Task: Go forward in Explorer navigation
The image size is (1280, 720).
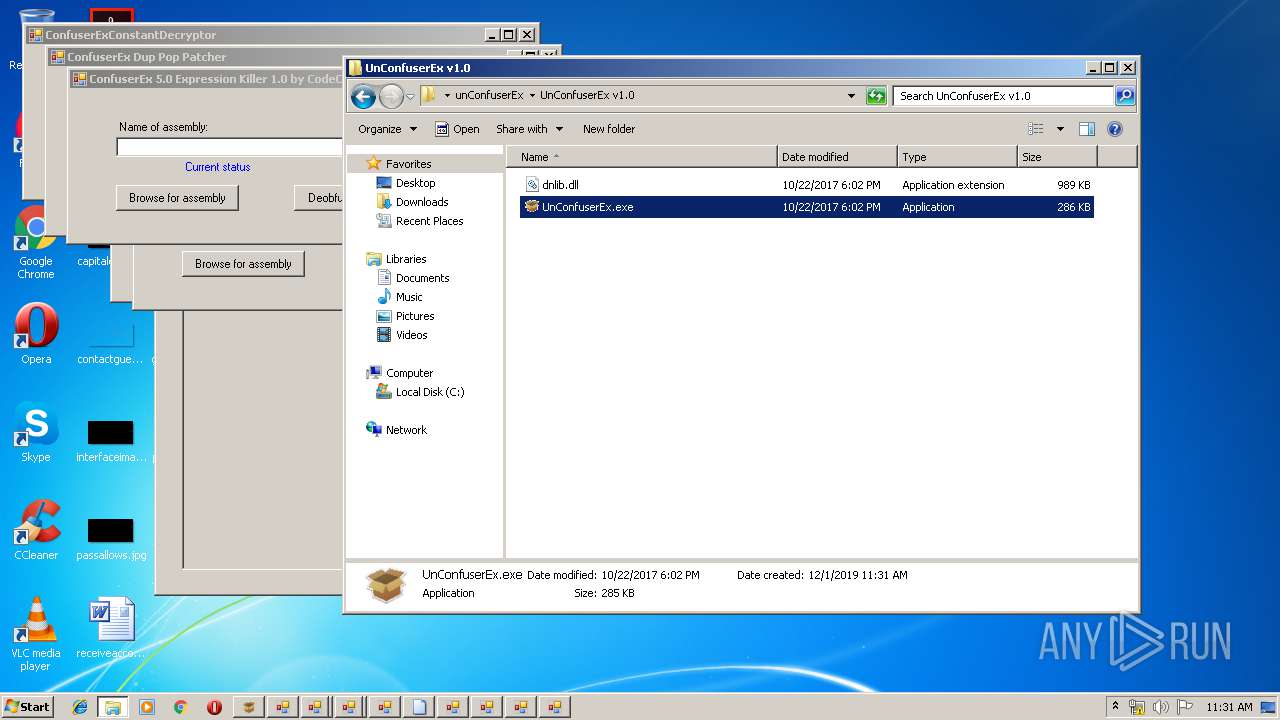Action: coord(391,96)
